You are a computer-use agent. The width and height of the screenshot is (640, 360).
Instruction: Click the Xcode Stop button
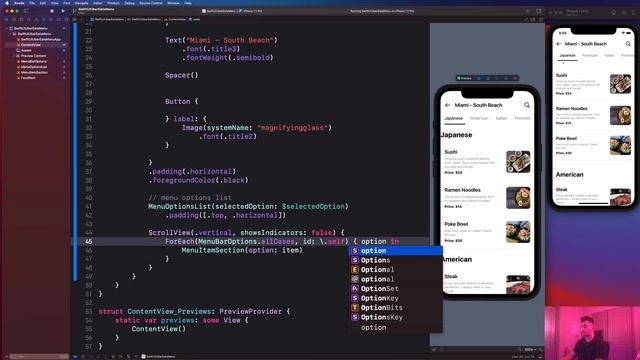coord(52,11)
